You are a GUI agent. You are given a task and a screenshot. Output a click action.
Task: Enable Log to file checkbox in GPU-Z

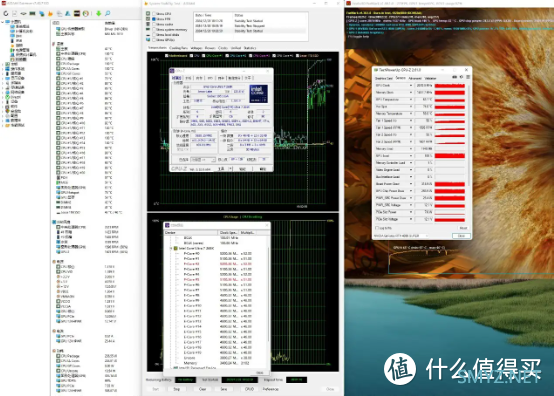[377, 228]
